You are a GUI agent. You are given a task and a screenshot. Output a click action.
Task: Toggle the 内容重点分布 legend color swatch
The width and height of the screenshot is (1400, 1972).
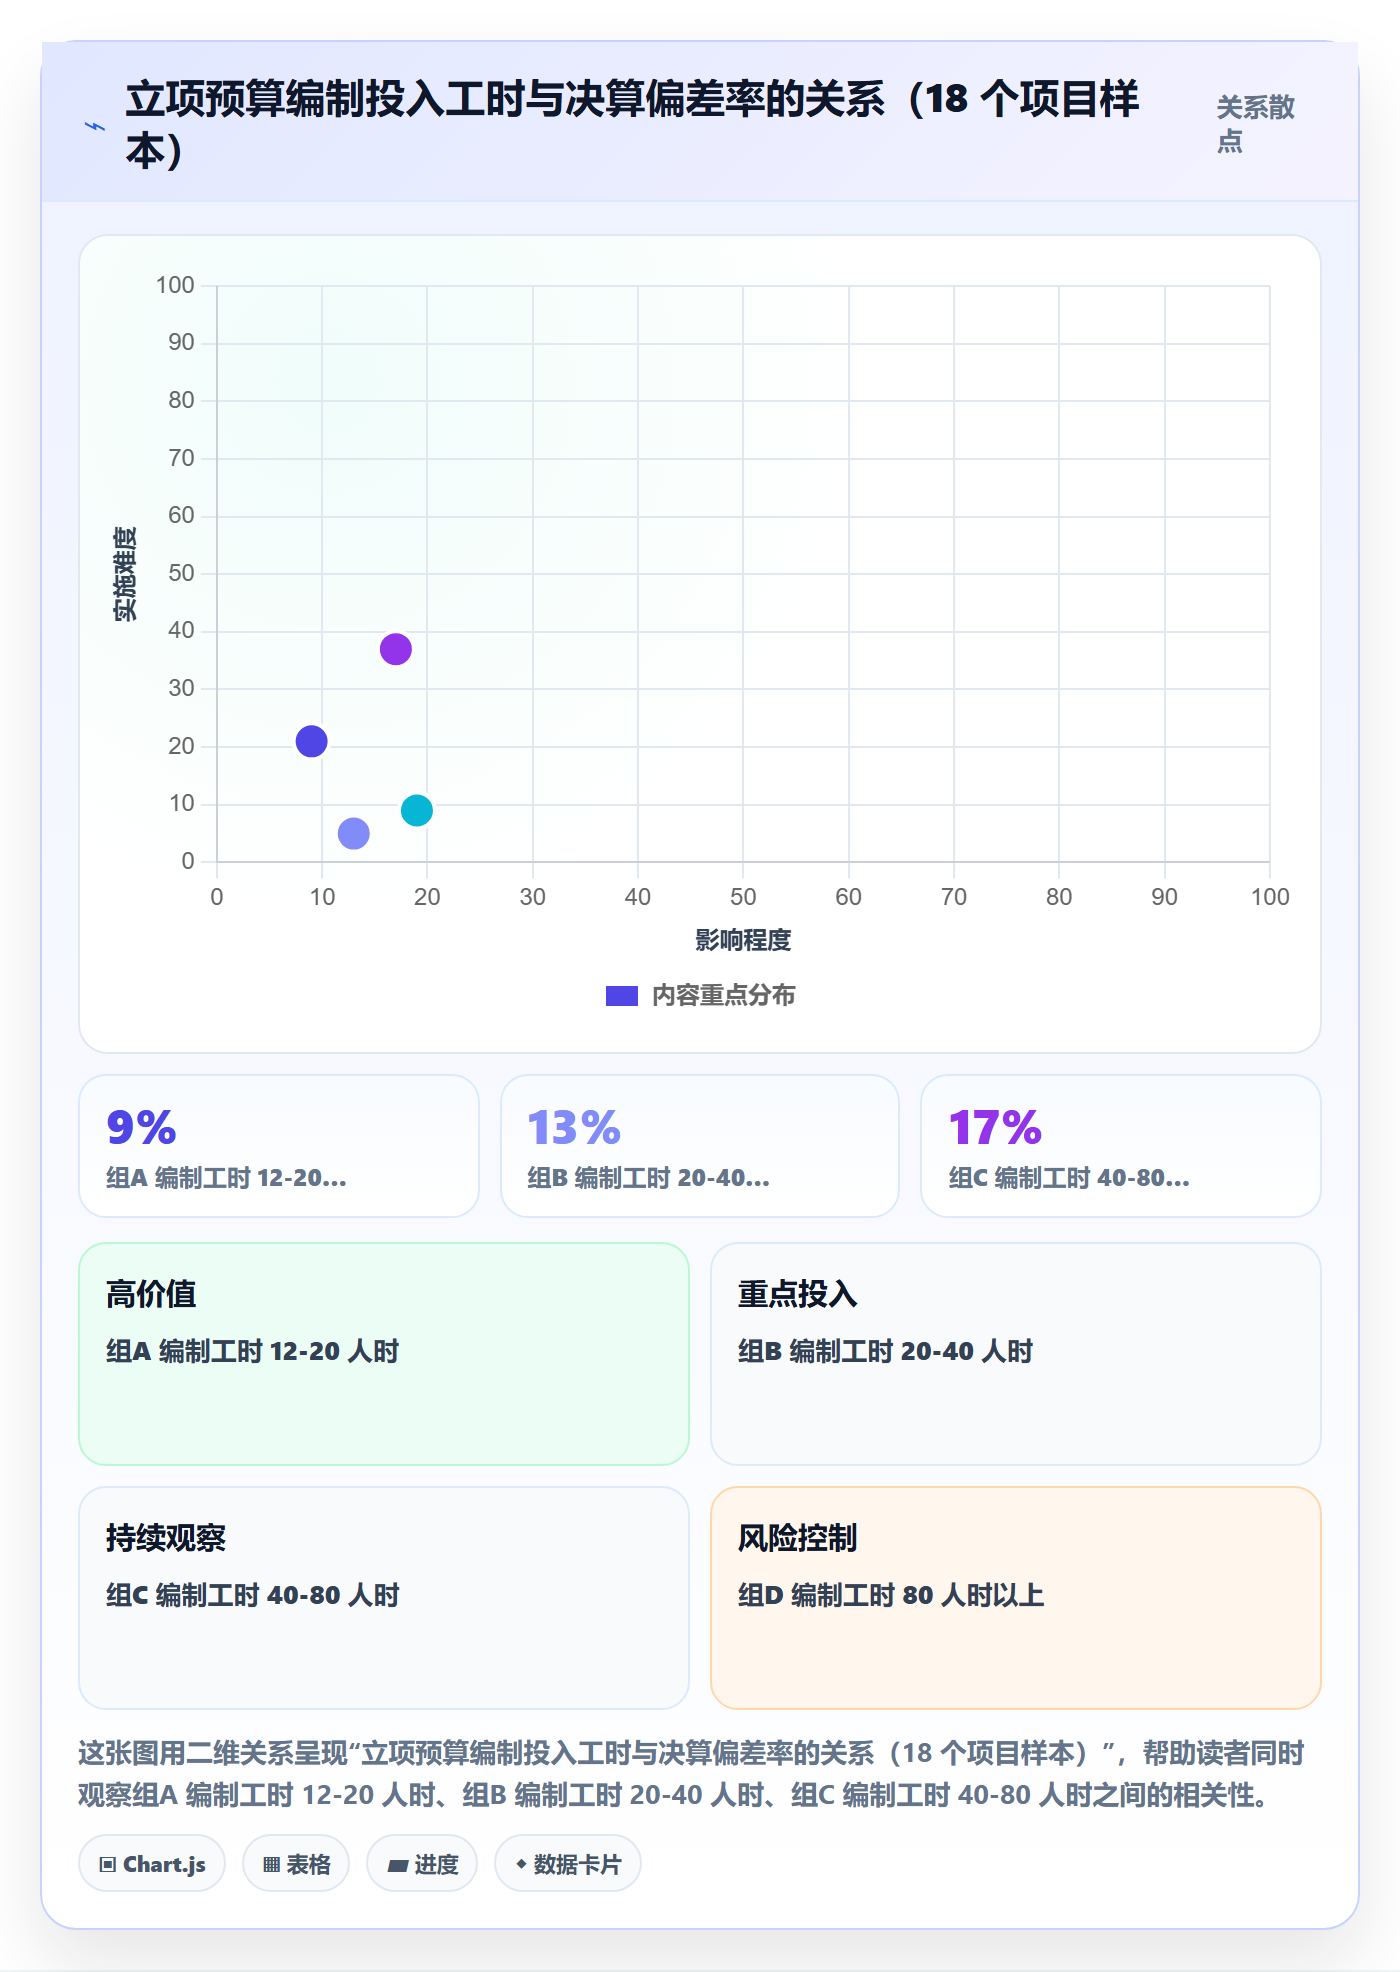[622, 996]
